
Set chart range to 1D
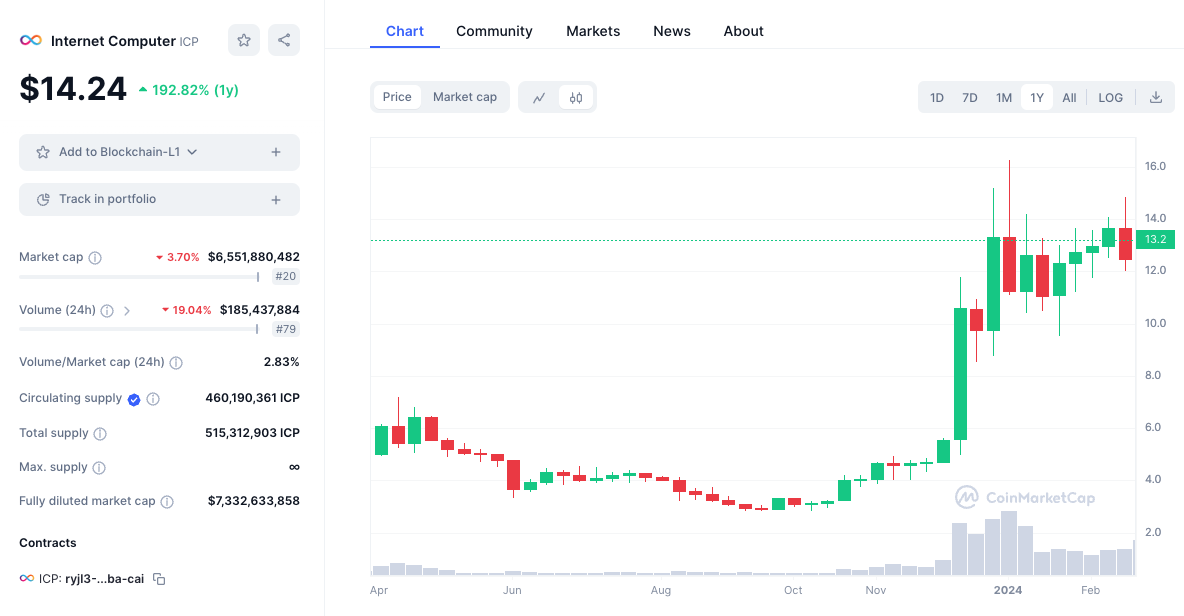[937, 97]
